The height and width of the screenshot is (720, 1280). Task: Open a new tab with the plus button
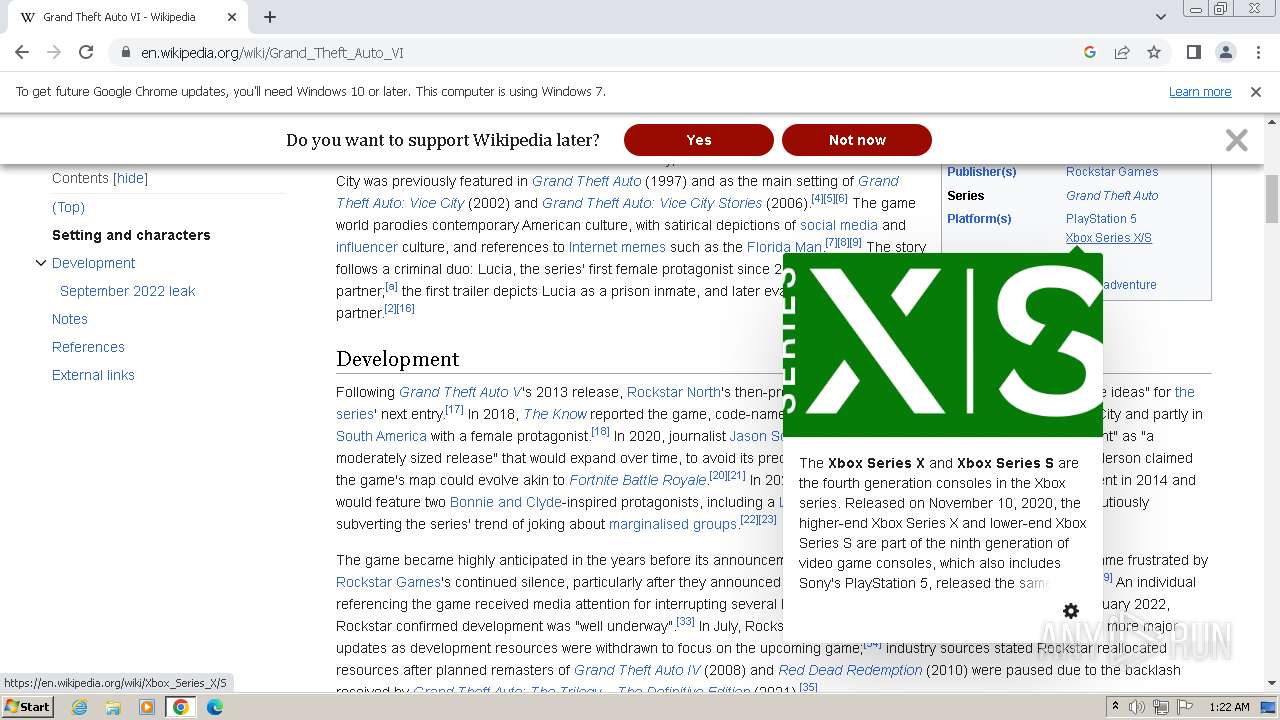click(x=270, y=17)
